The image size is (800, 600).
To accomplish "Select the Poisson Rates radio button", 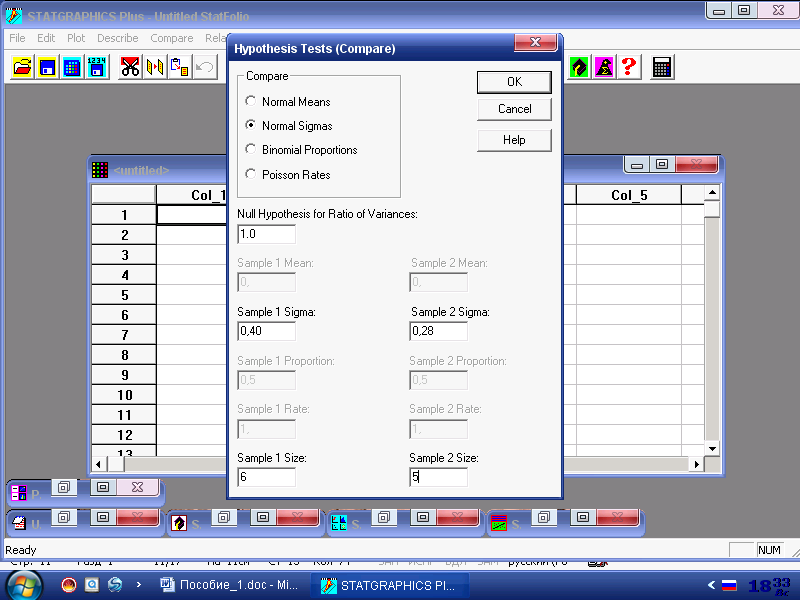I will tap(251, 174).
